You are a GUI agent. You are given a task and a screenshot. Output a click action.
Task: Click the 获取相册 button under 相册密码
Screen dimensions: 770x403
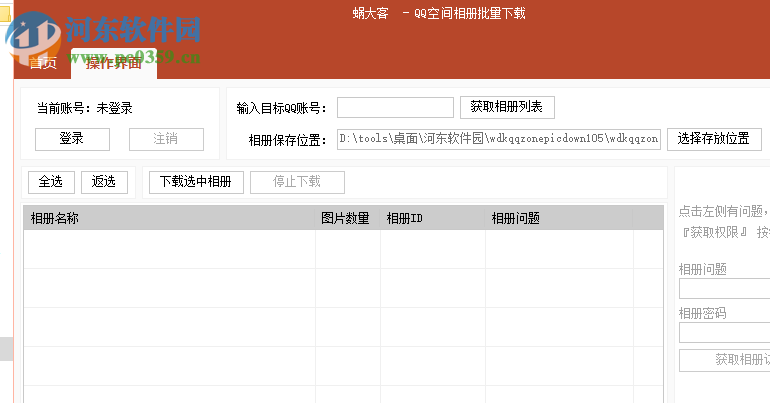click(x=725, y=360)
